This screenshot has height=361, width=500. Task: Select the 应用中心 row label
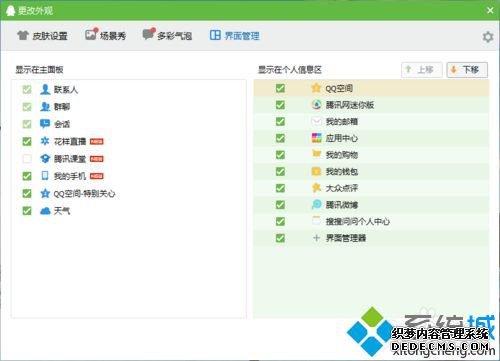pyautogui.click(x=342, y=138)
